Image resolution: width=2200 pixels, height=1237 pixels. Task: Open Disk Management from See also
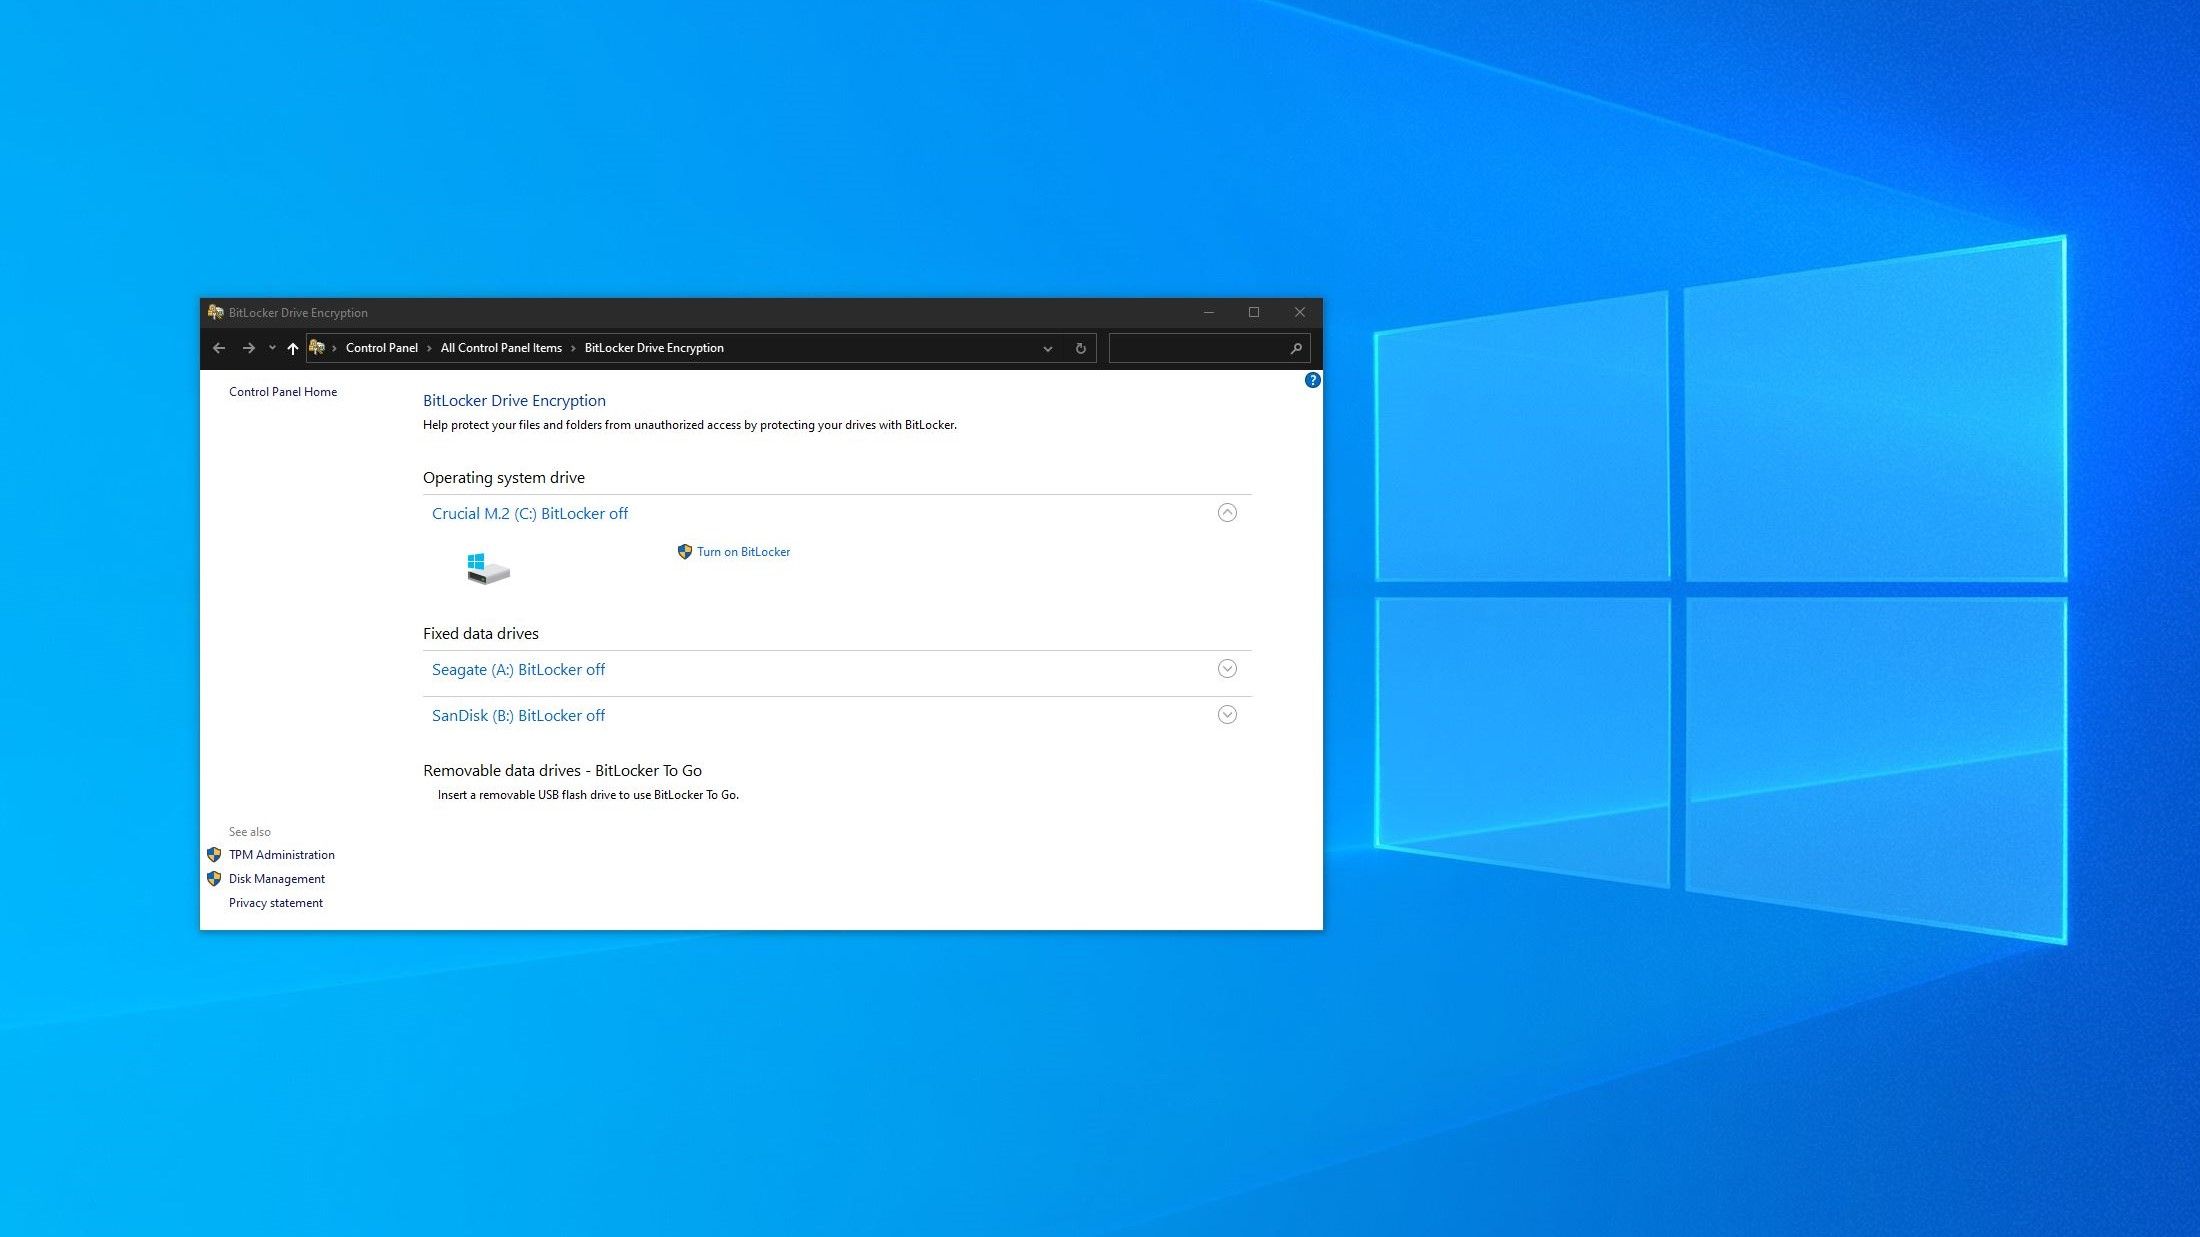point(276,878)
